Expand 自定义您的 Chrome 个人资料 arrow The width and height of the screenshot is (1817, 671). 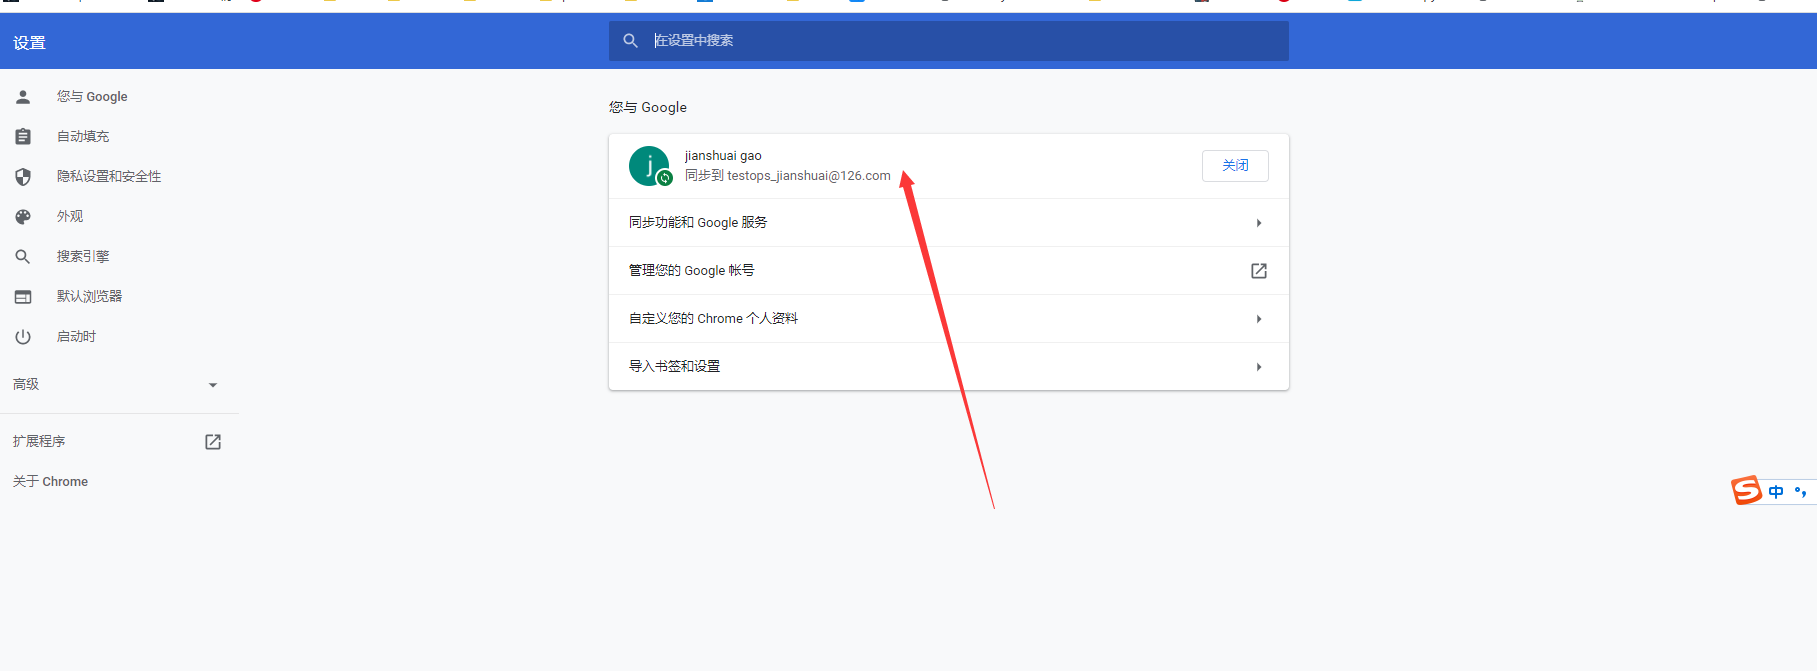pyautogui.click(x=1259, y=319)
